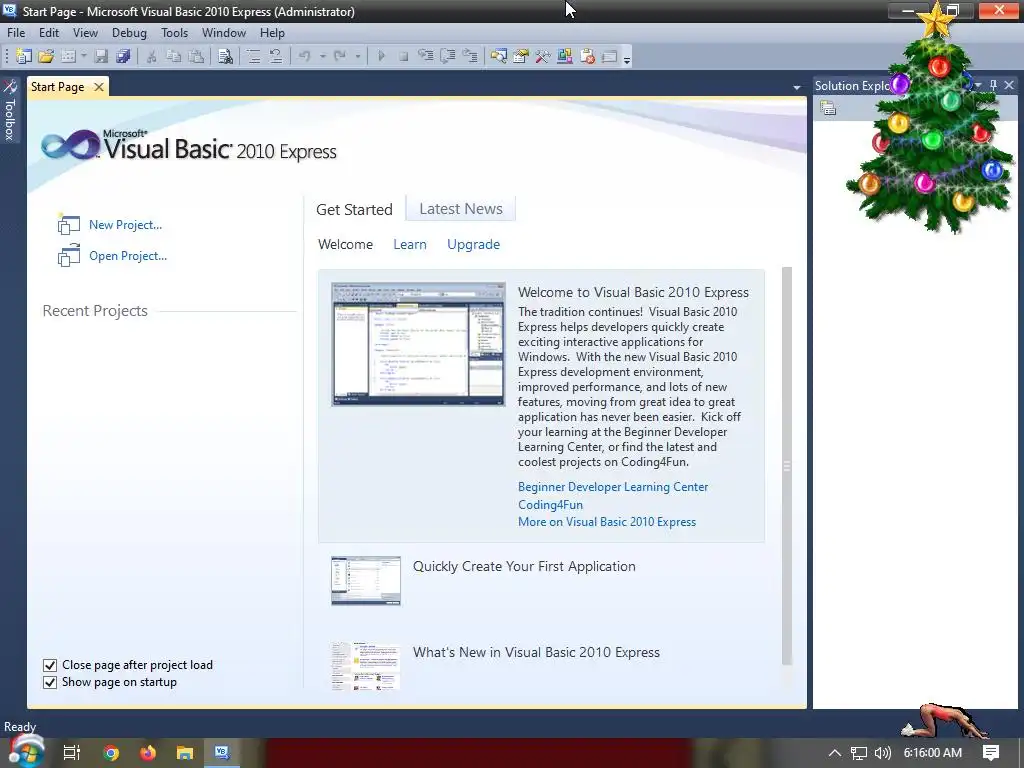This screenshot has height=768, width=1024.
Task: Open the Beginner Developer Learning Center link
Action: (613, 487)
